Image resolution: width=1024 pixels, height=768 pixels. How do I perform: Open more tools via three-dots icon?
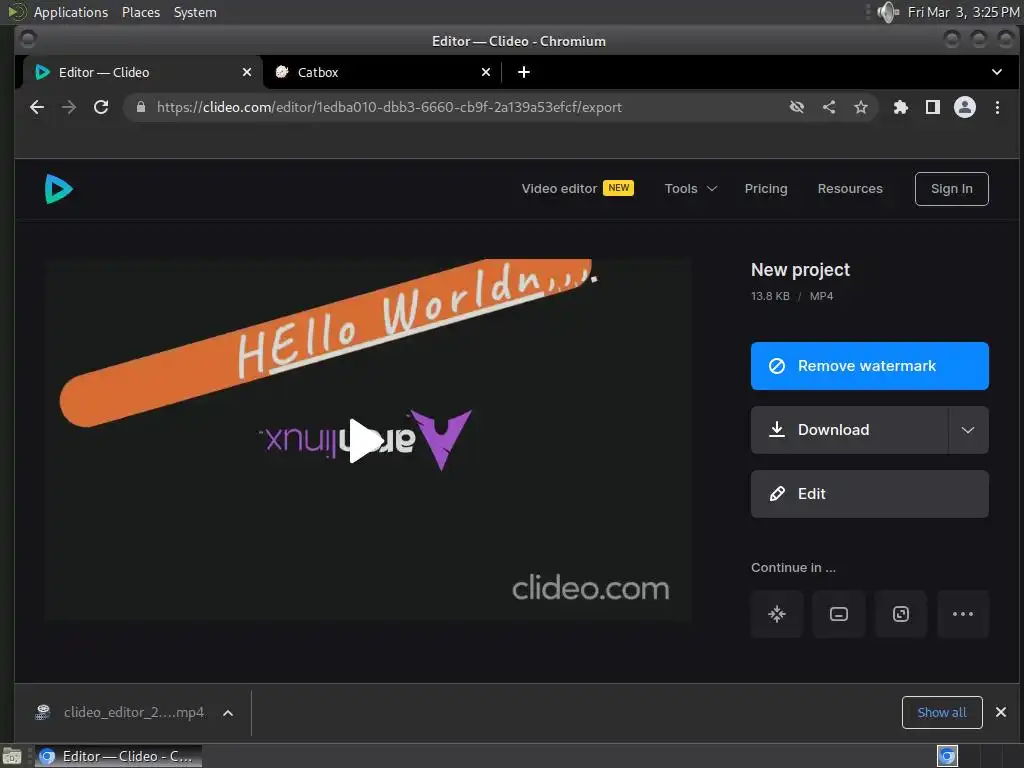coord(963,614)
